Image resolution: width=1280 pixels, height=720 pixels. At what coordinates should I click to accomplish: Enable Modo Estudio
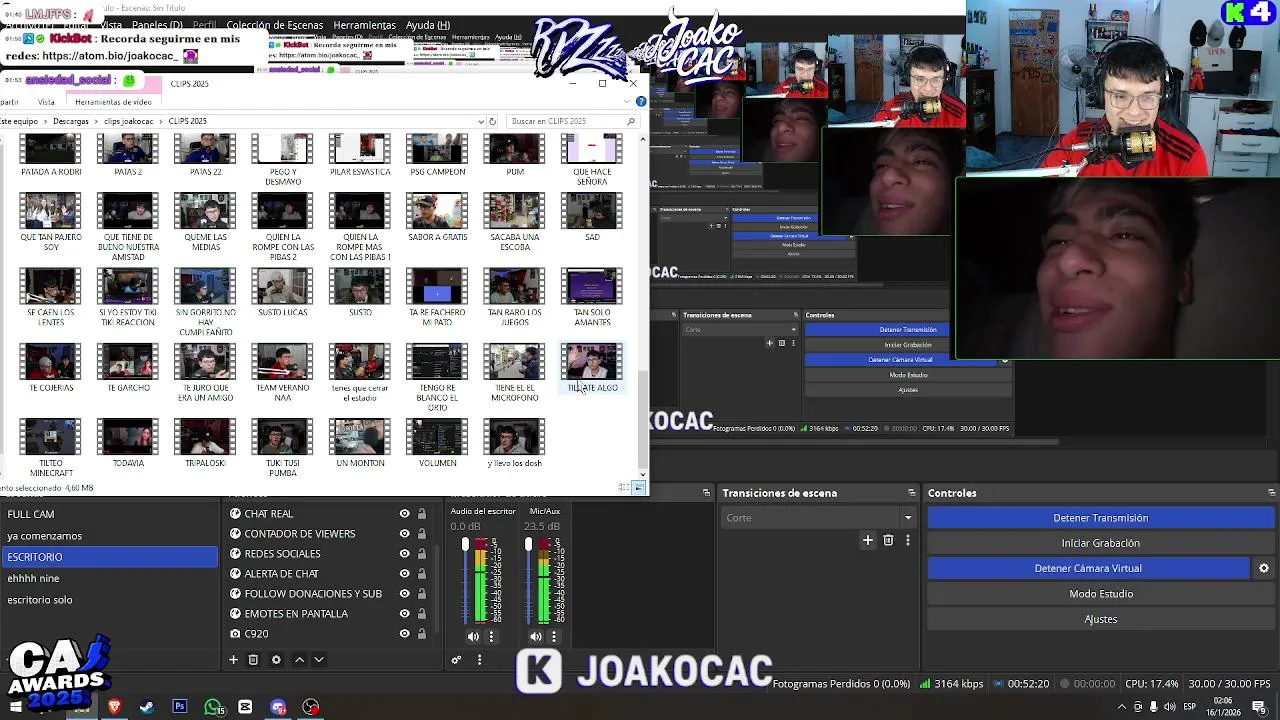(x=1100, y=594)
